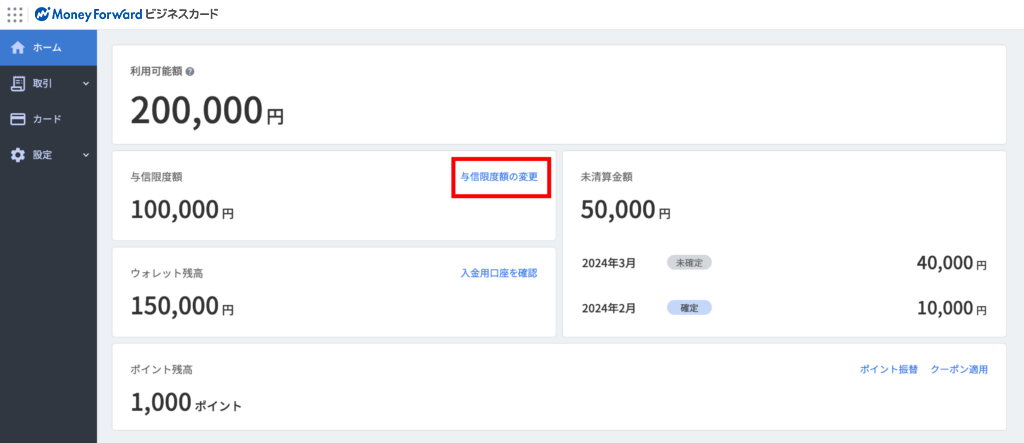Viewport: 1024px width, 443px height.
Task: Click the クーポン適用 link
Action: pyautogui.click(x=959, y=369)
